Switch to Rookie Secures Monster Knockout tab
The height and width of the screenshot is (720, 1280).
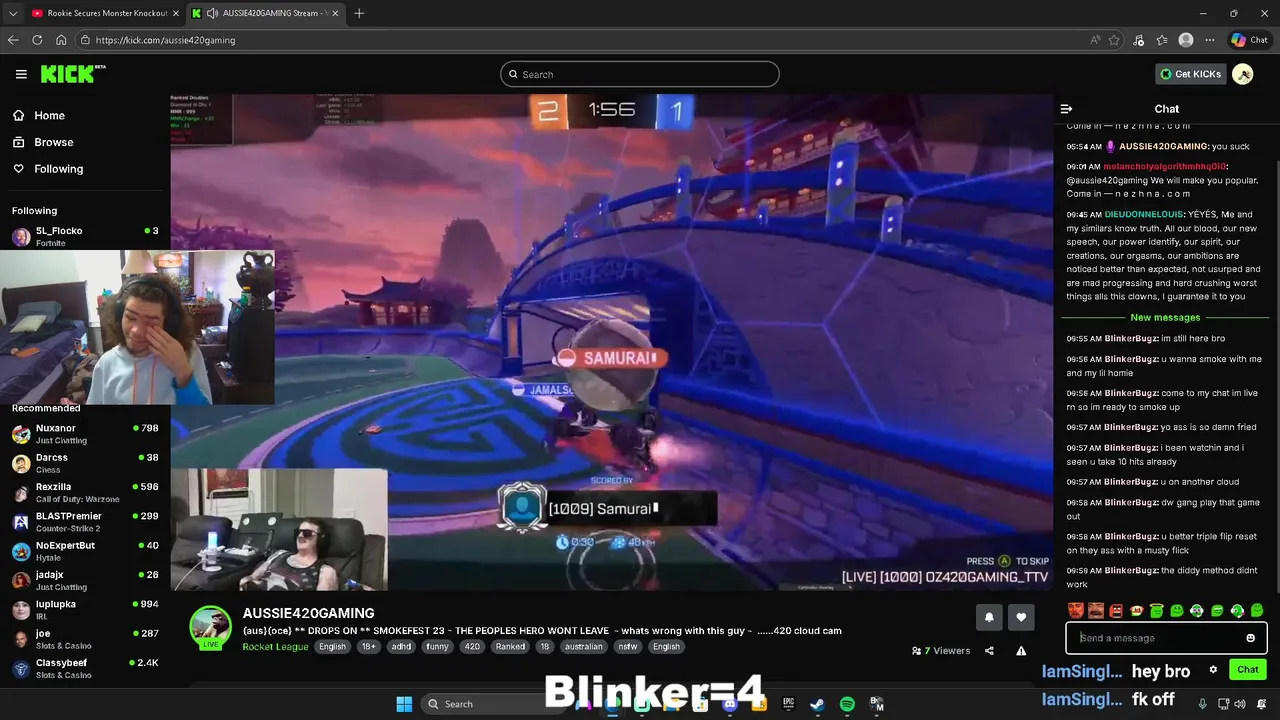[x=104, y=13]
